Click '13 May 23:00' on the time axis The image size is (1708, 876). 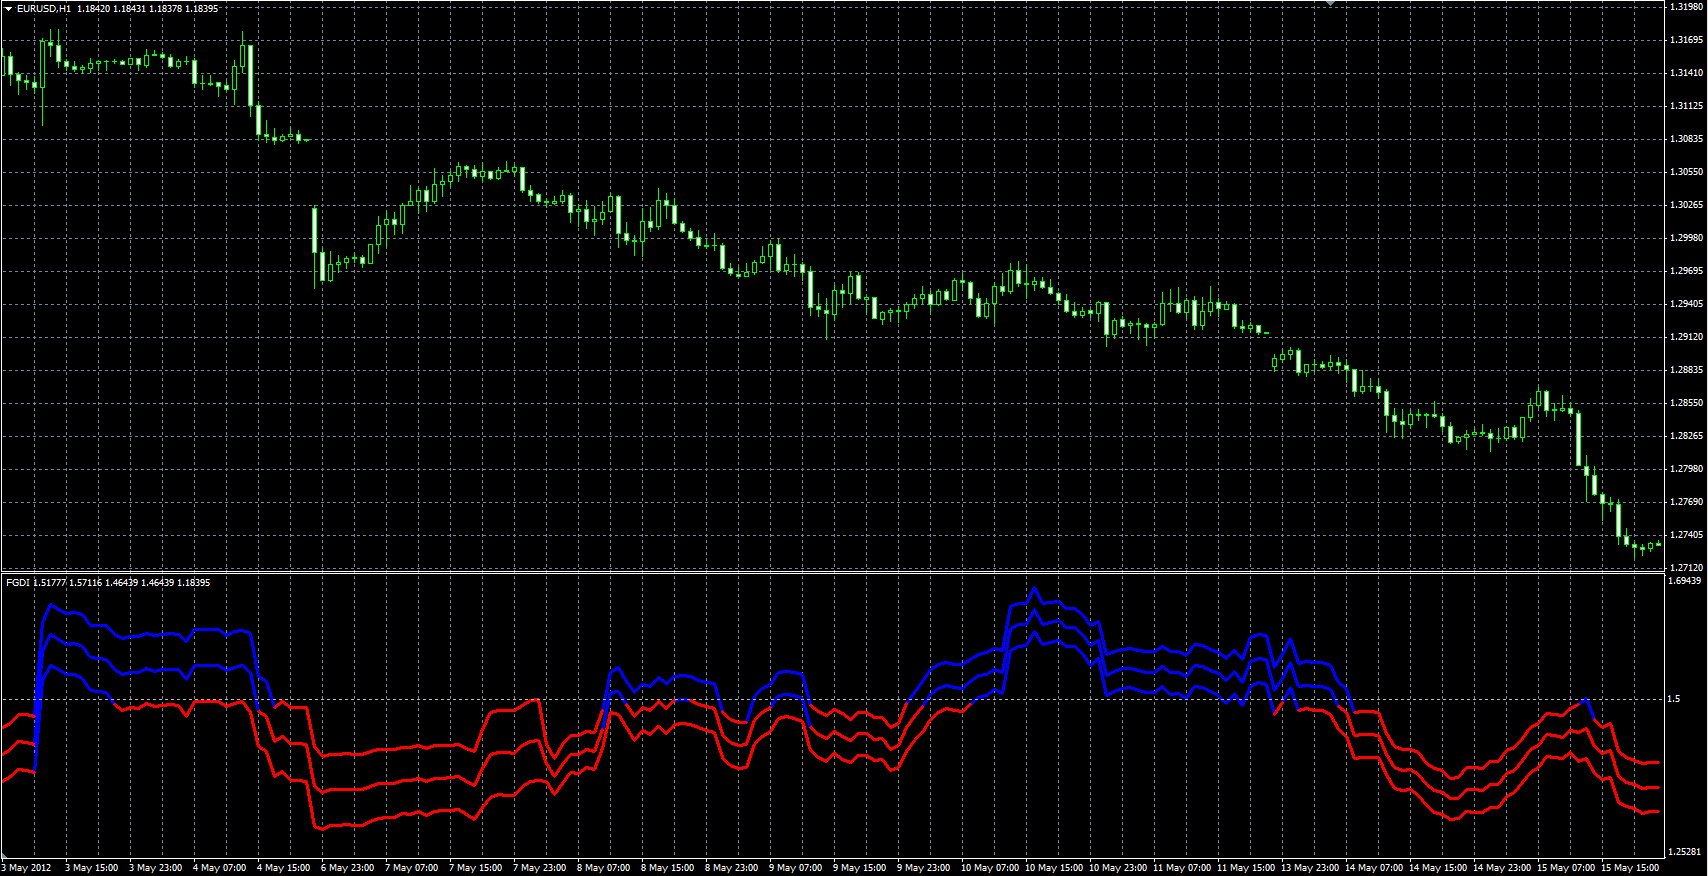click(x=1310, y=868)
